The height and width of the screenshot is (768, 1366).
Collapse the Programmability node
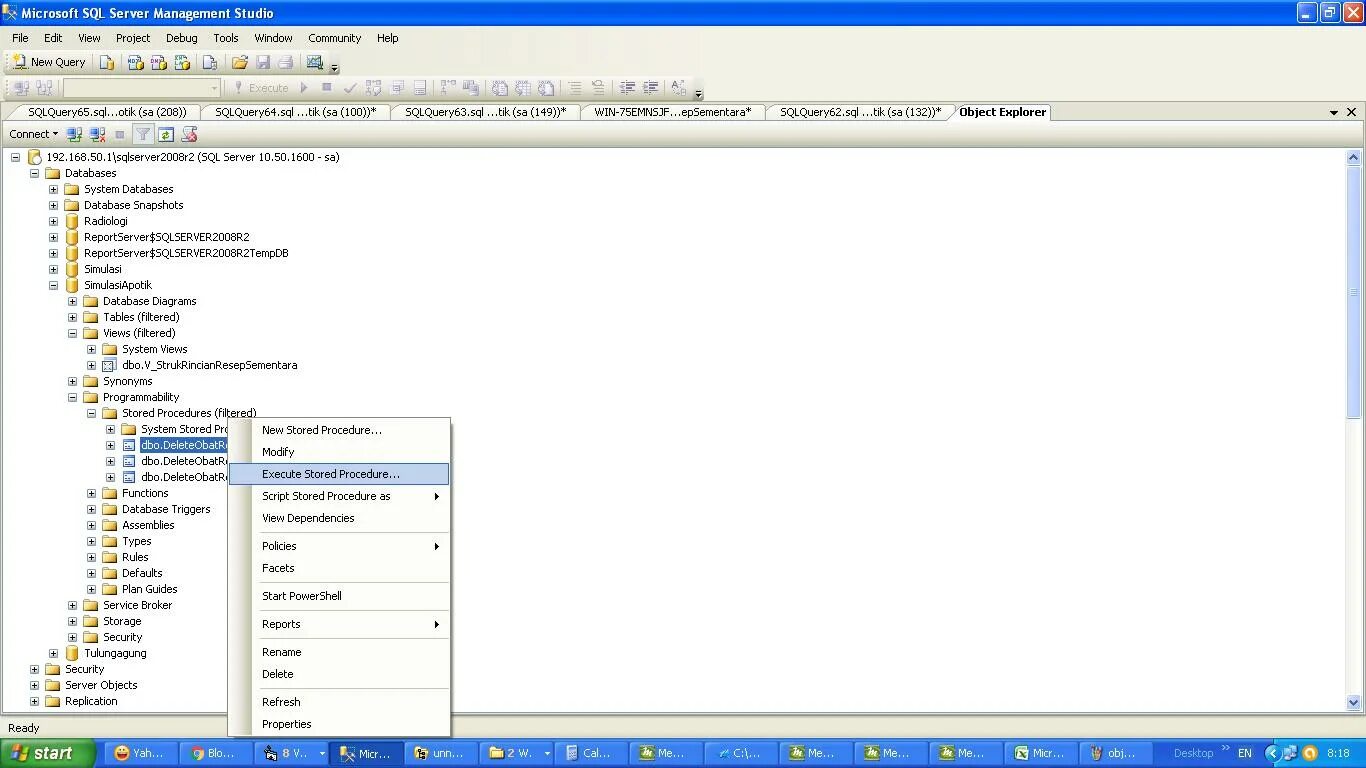(x=73, y=397)
